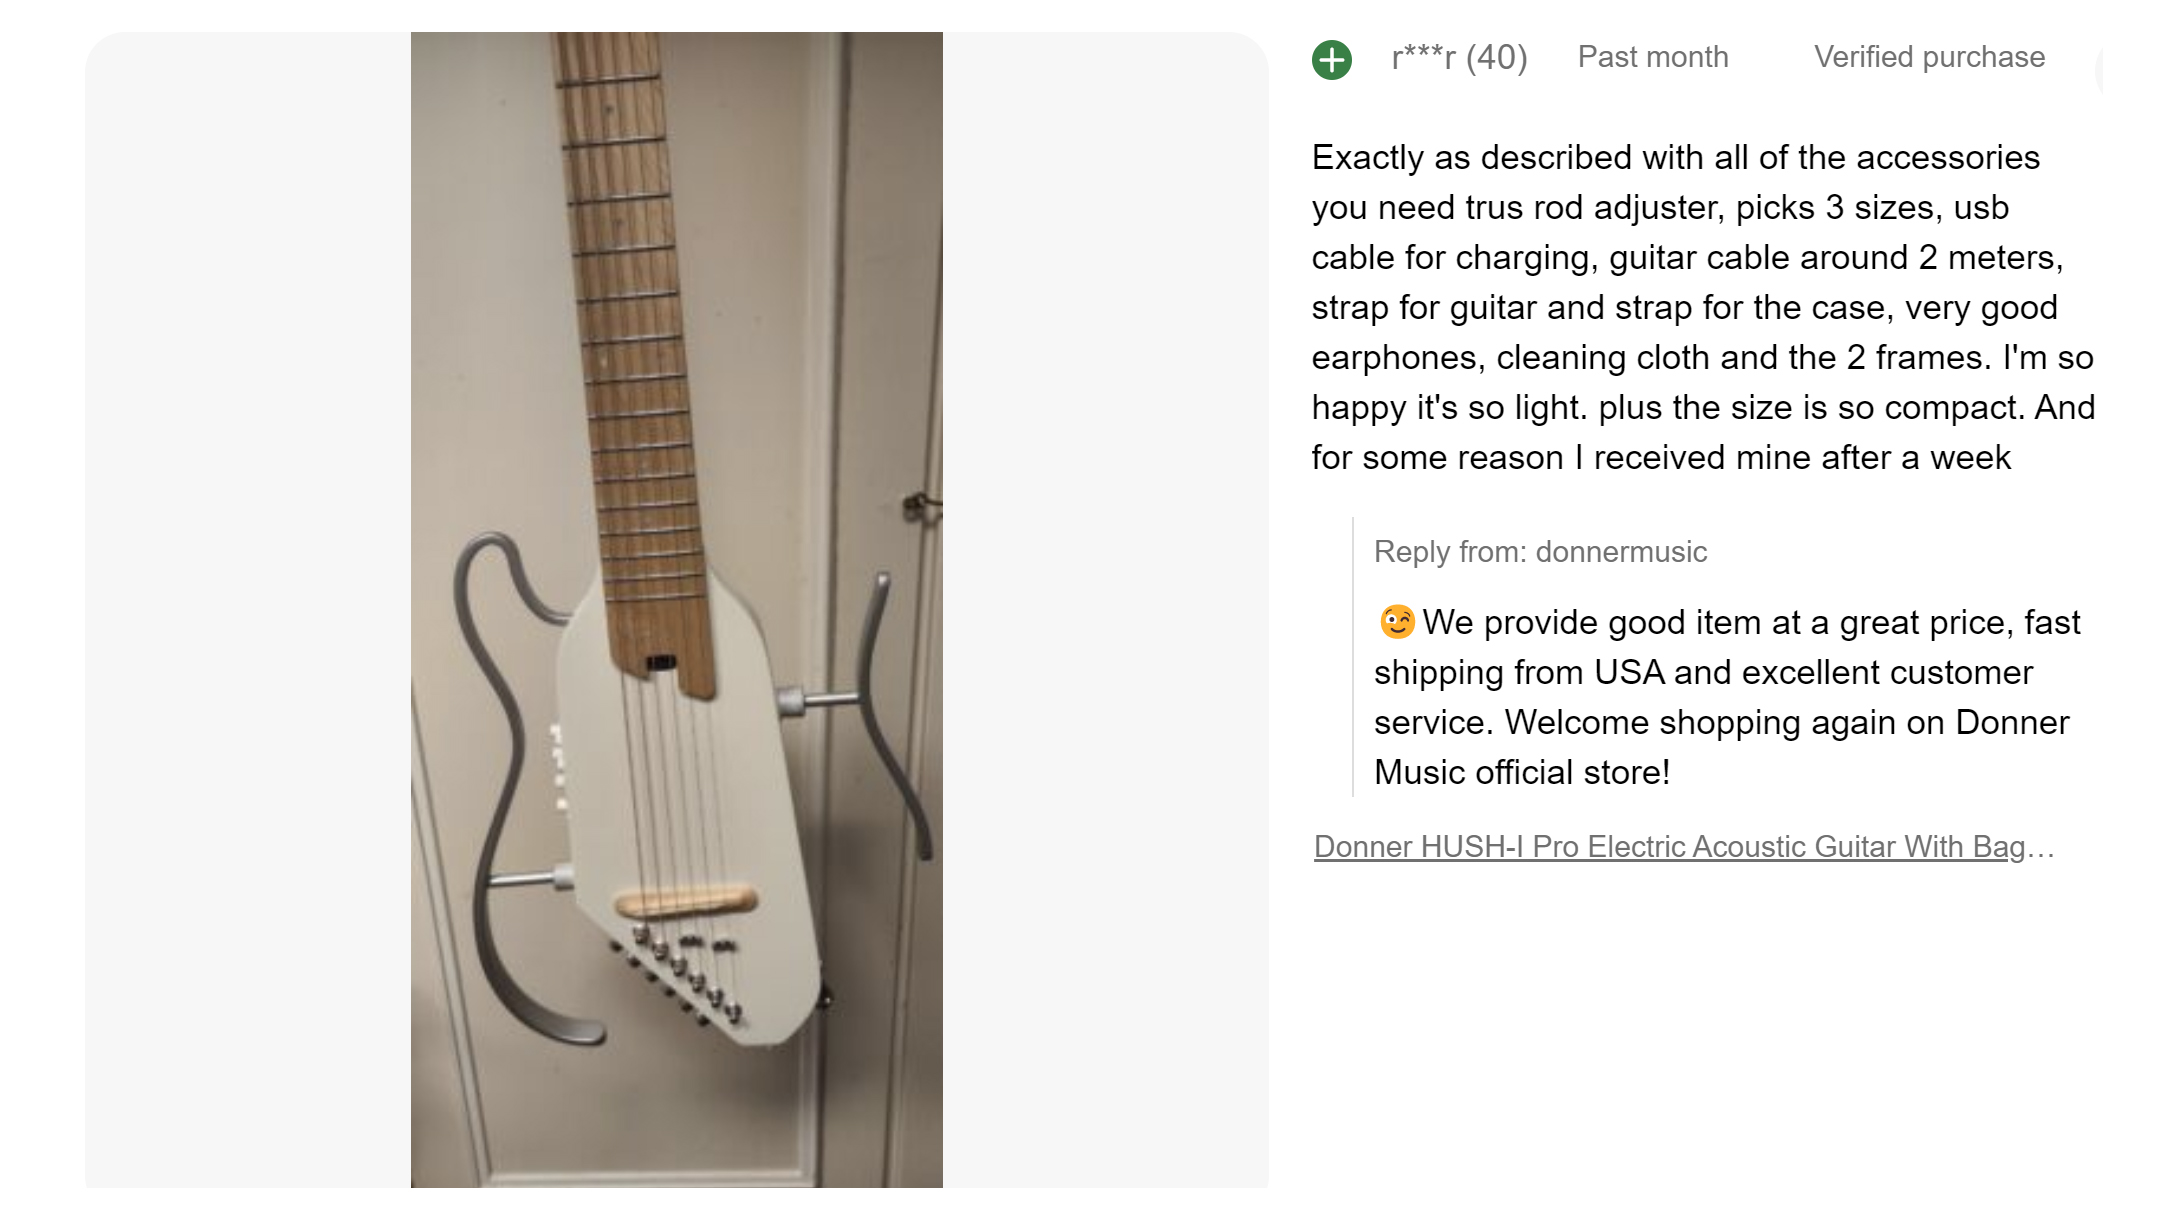Screen dimensions: 2179x1219
Task: Click the gray blank area right of photo
Action: [x=1105, y=609]
